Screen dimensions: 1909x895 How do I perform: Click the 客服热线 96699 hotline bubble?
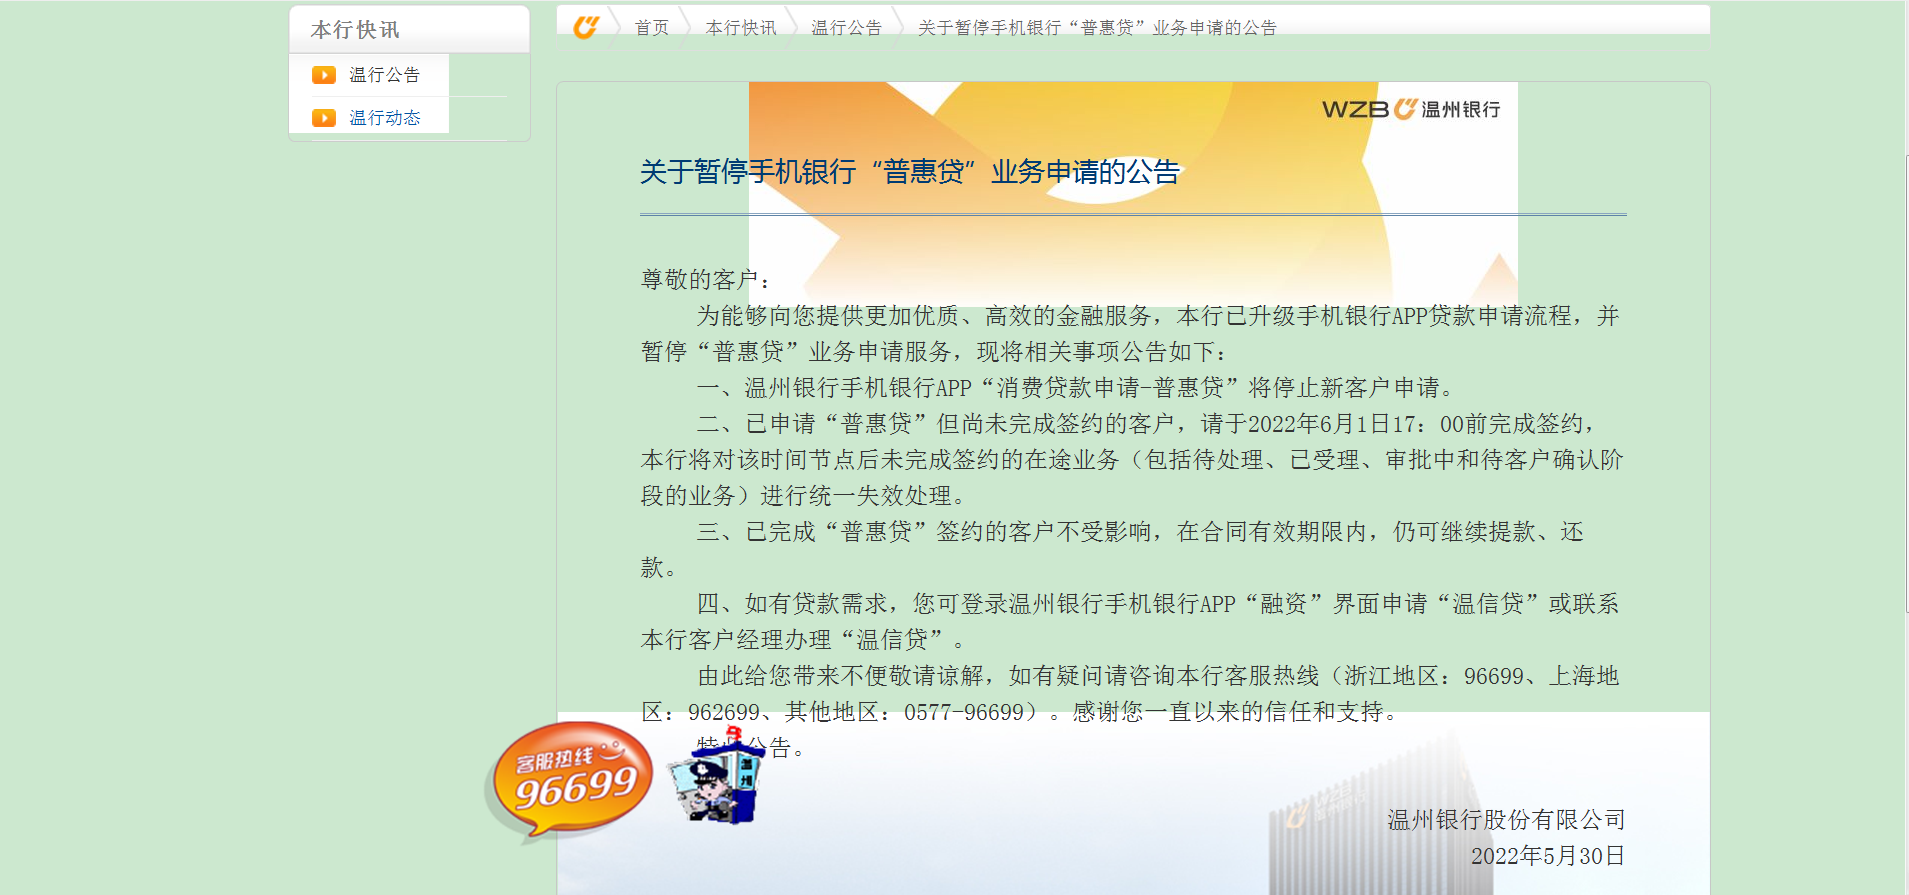point(570,780)
